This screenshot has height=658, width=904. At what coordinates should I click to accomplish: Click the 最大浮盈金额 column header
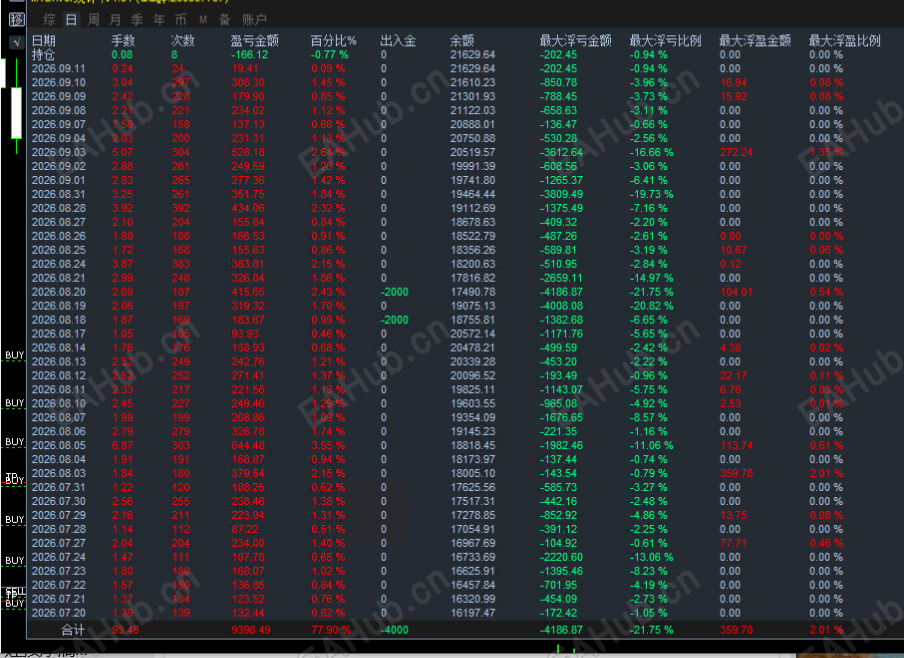click(755, 40)
